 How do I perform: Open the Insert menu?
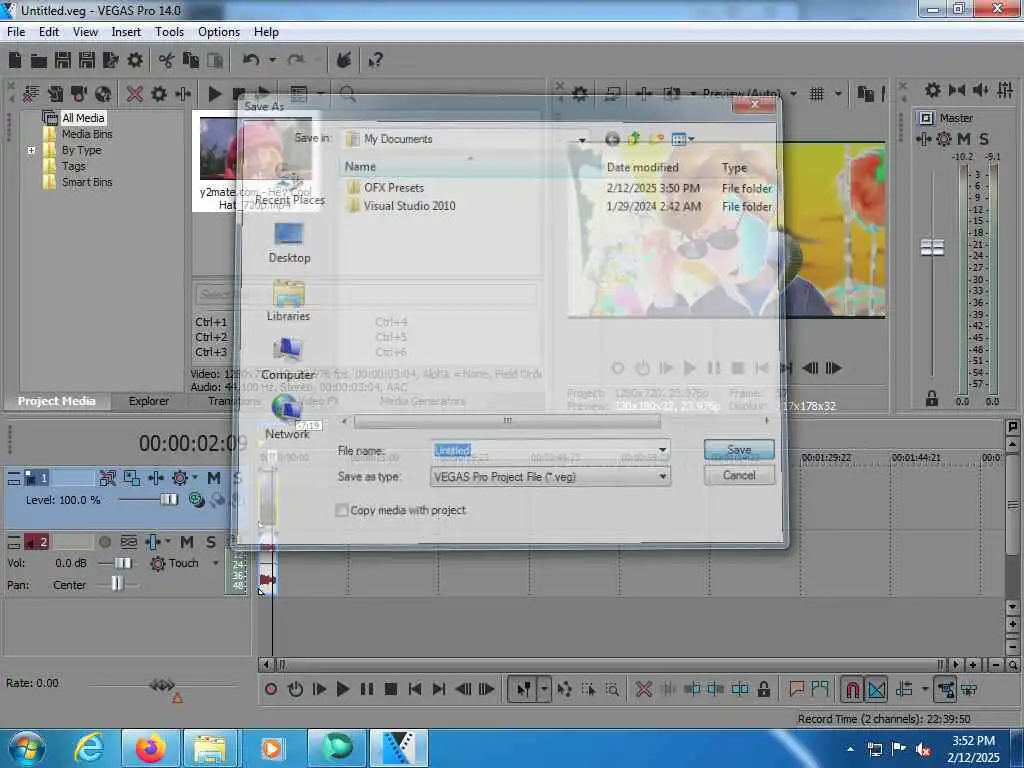(126, 32)
